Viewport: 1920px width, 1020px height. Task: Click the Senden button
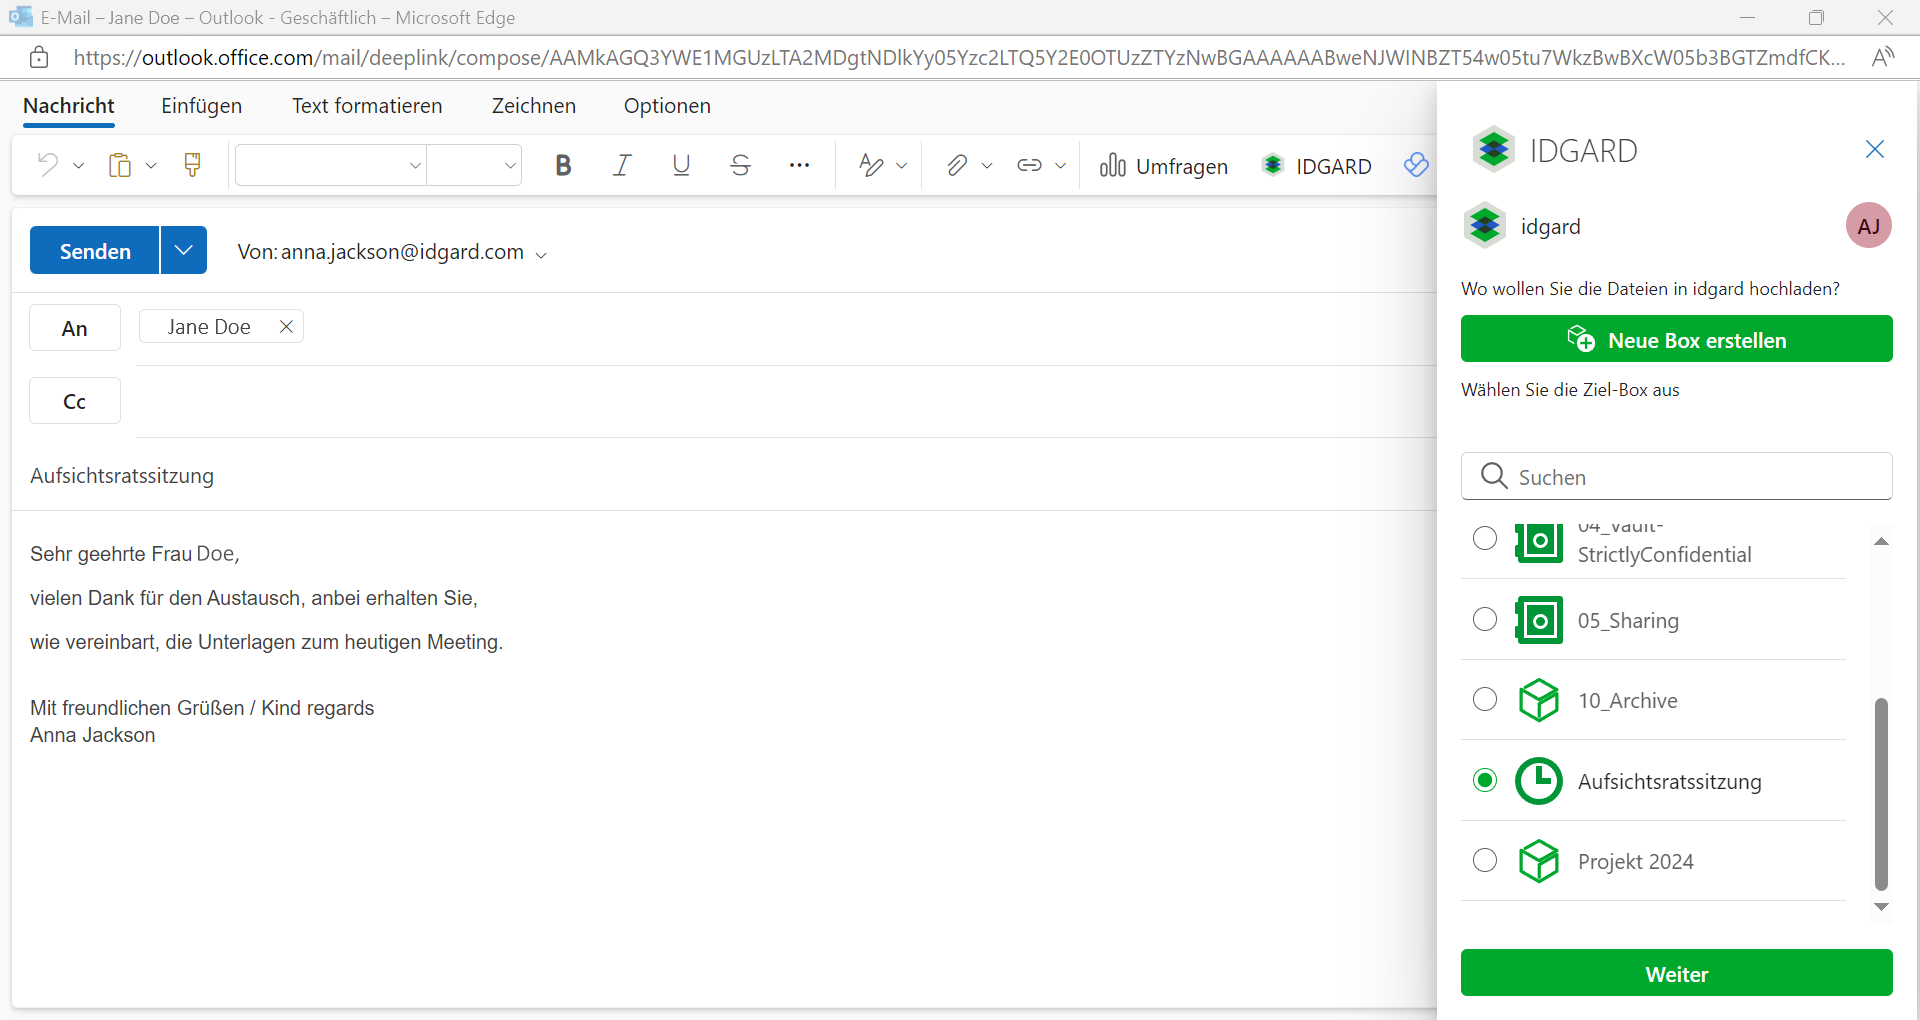95,250
